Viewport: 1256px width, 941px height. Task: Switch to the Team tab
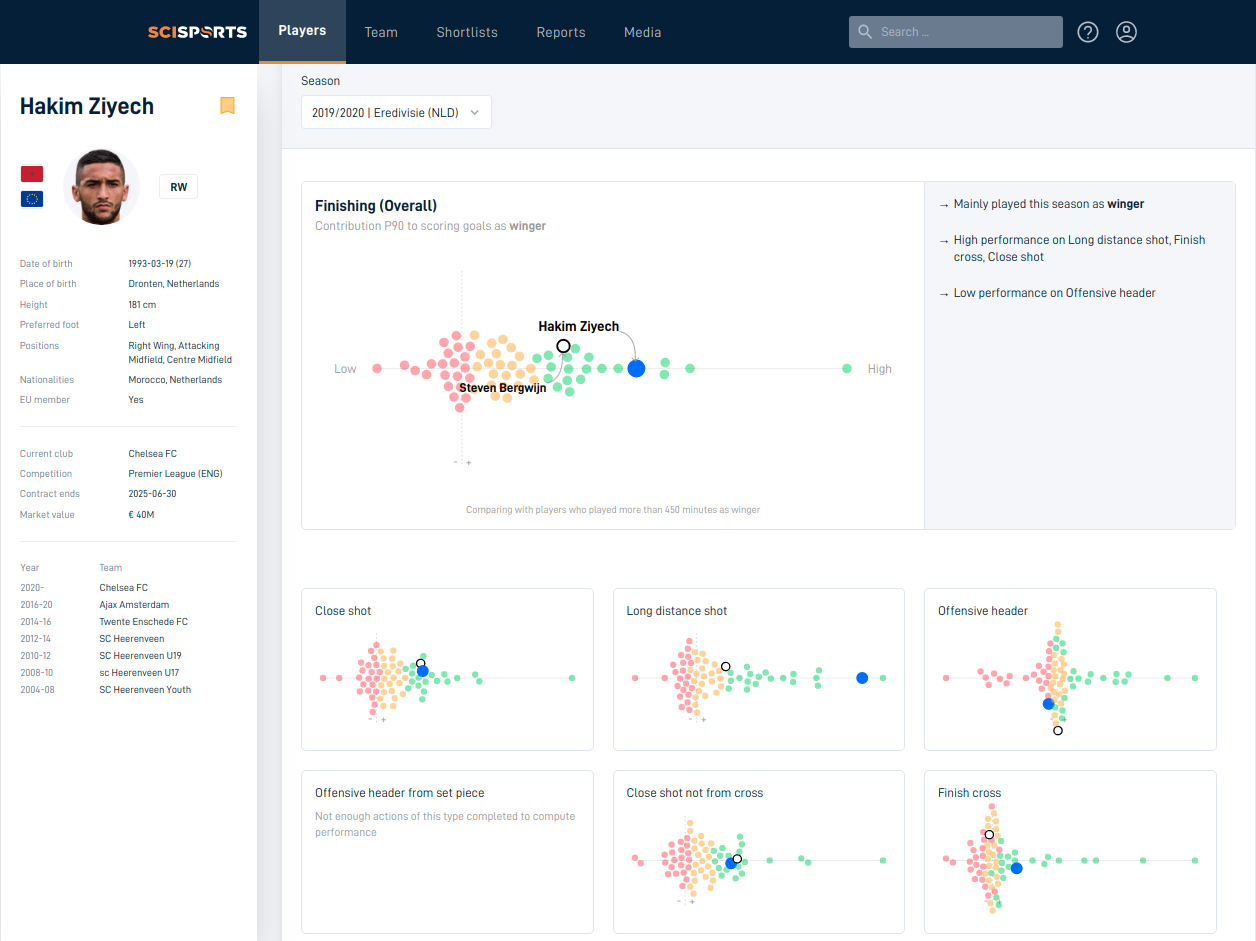(x=381, y=32)
